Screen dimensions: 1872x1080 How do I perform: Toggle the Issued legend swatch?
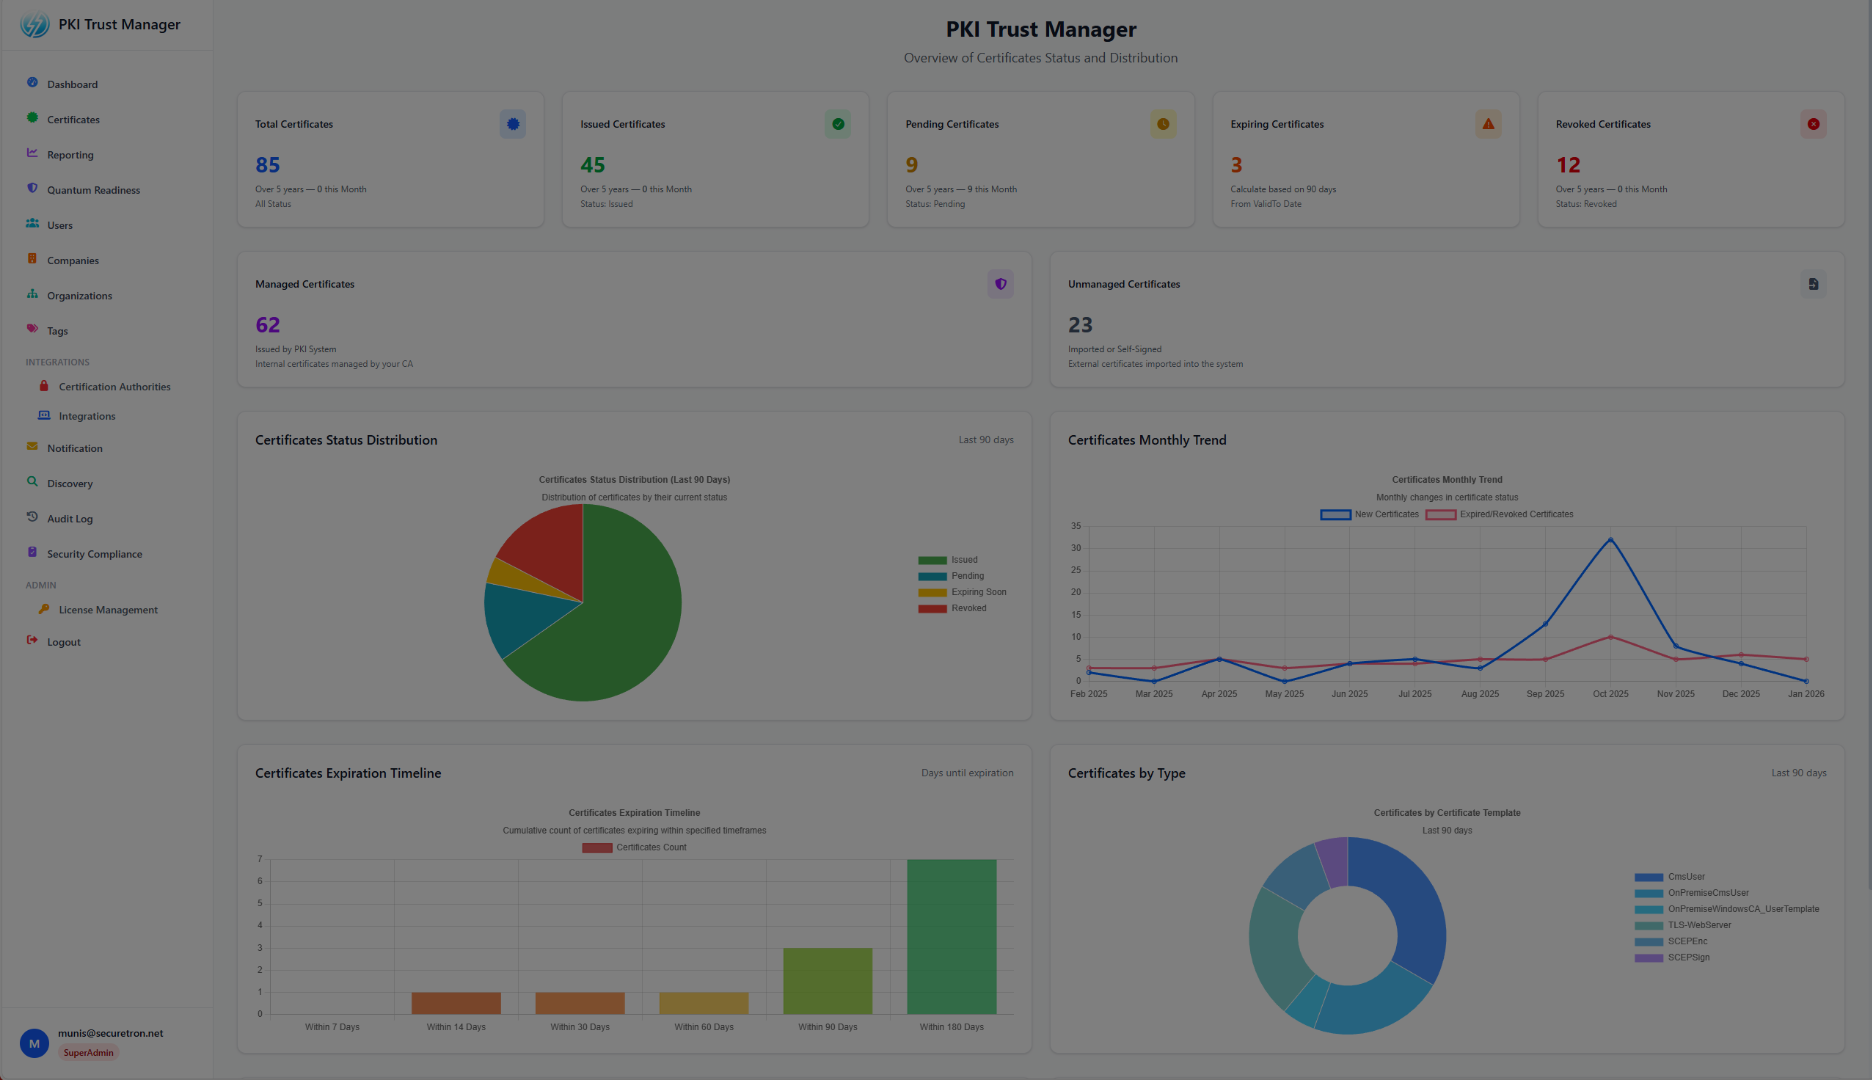(932, 560)
